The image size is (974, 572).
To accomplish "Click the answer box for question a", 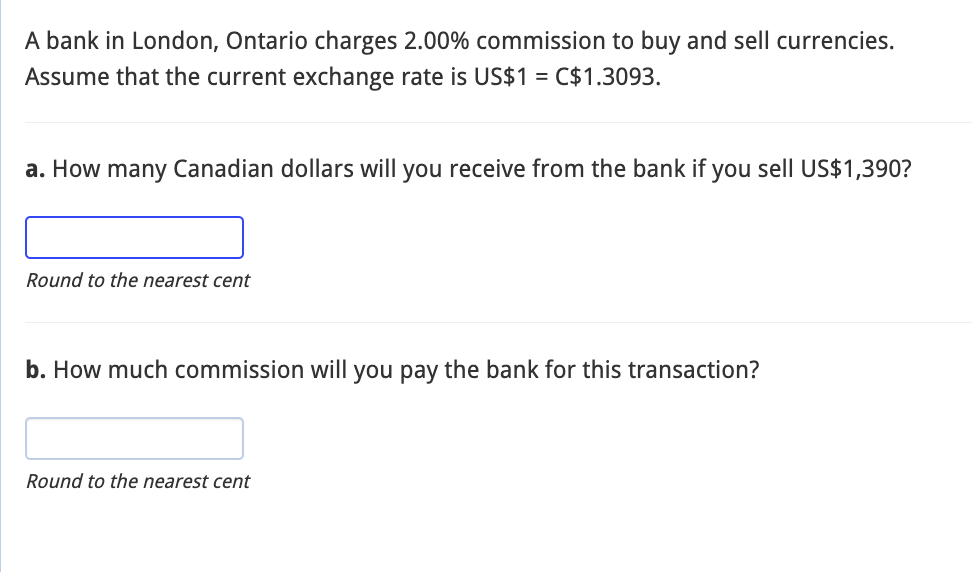I will coord(134,237).
